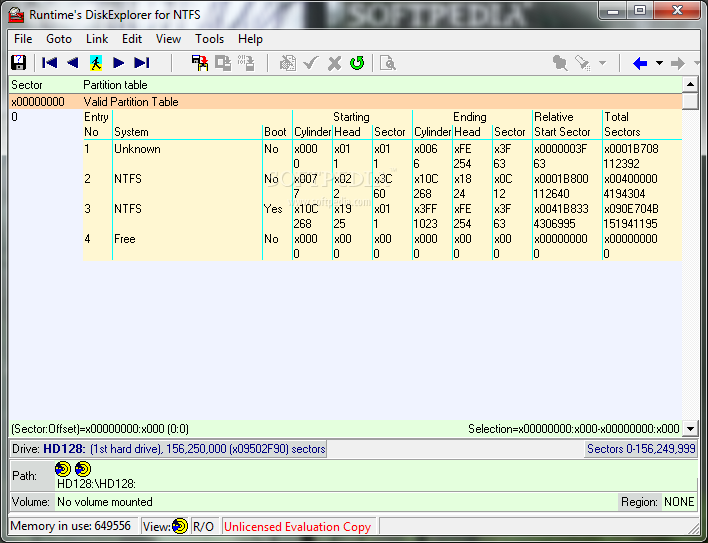This screenshot has width=708, height=543.
Task: Jump to first sector button
Action: tap(49, 63)
